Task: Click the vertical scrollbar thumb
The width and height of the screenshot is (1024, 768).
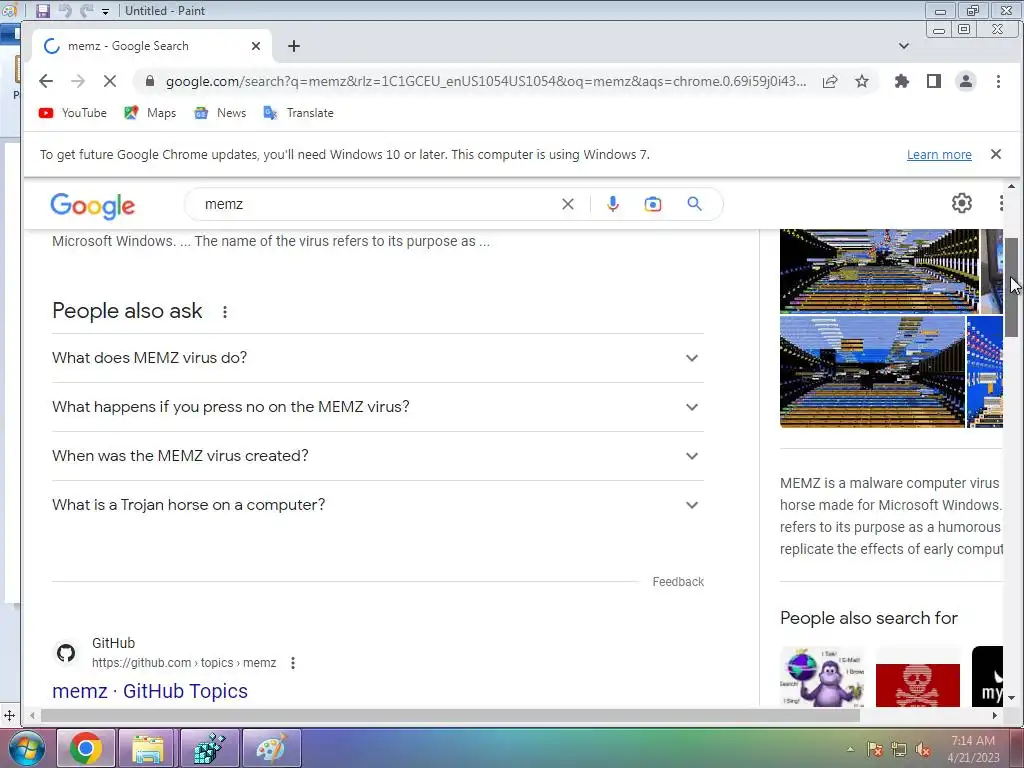Action: click(x=1012, y=287)
